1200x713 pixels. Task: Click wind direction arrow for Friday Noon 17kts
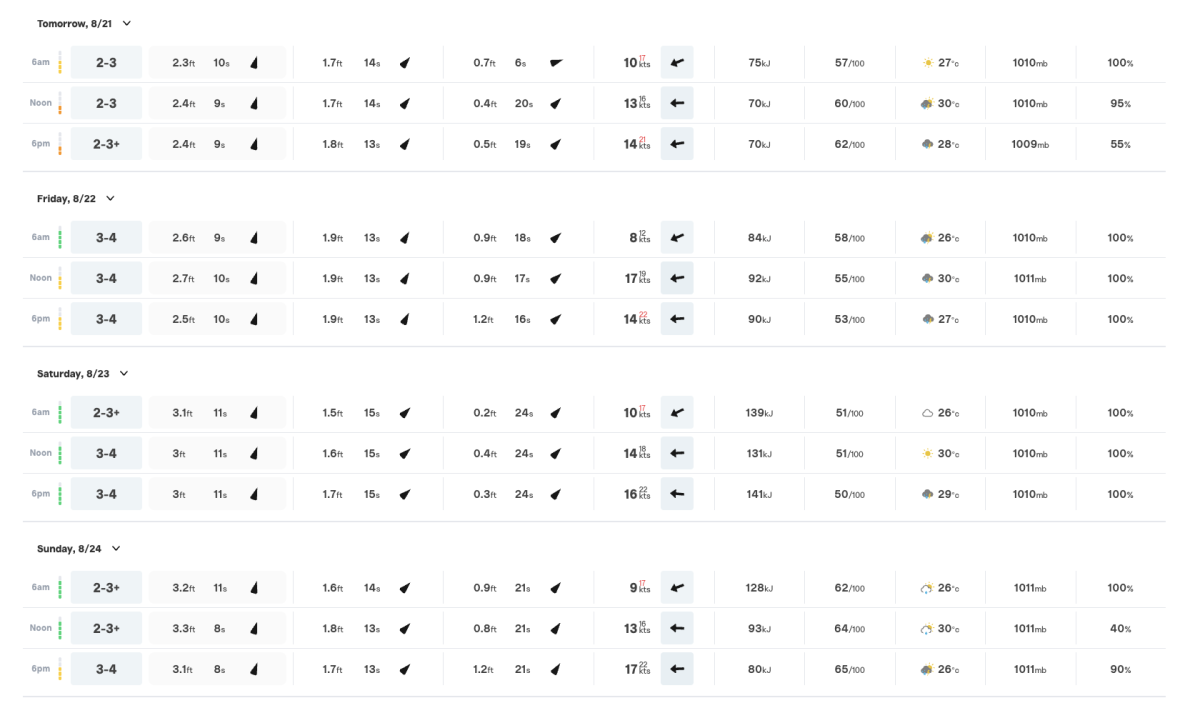pyautogui.click(x=676, y=279)
